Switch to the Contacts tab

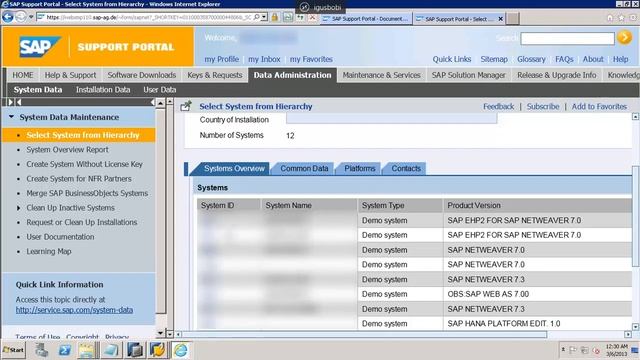click(x=406, y=169)
